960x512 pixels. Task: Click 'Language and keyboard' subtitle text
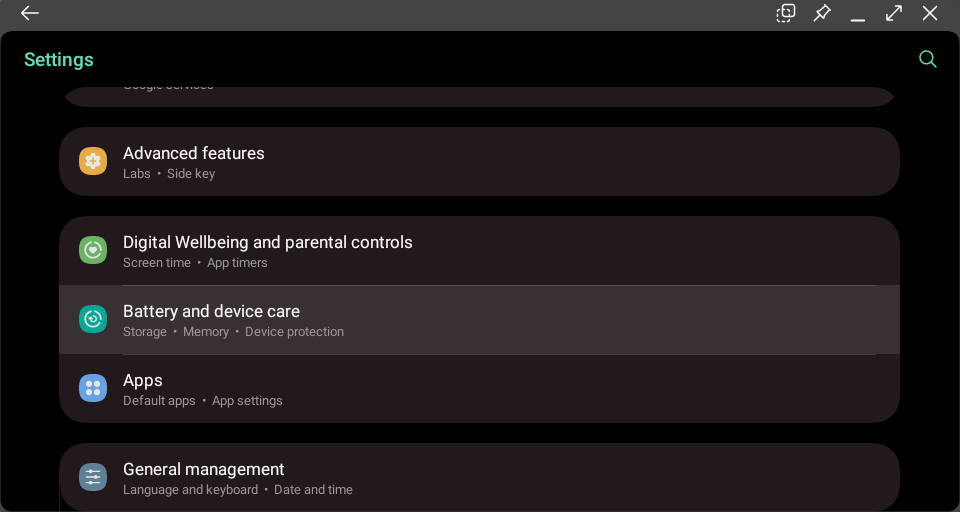coord(190,490)
